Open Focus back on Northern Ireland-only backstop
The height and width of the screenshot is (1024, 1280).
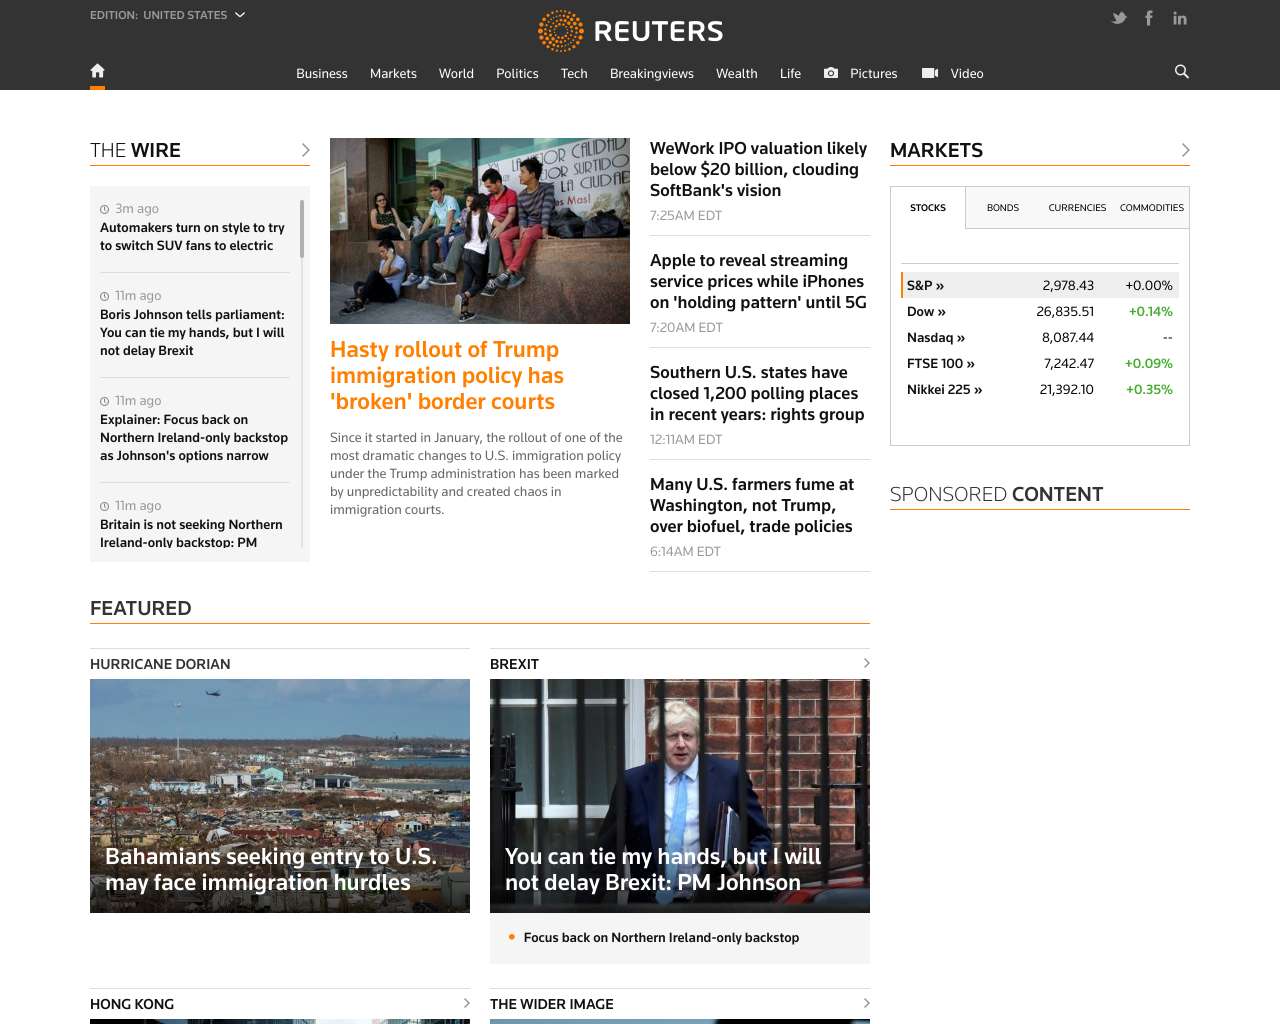click(x=661, y=937)
